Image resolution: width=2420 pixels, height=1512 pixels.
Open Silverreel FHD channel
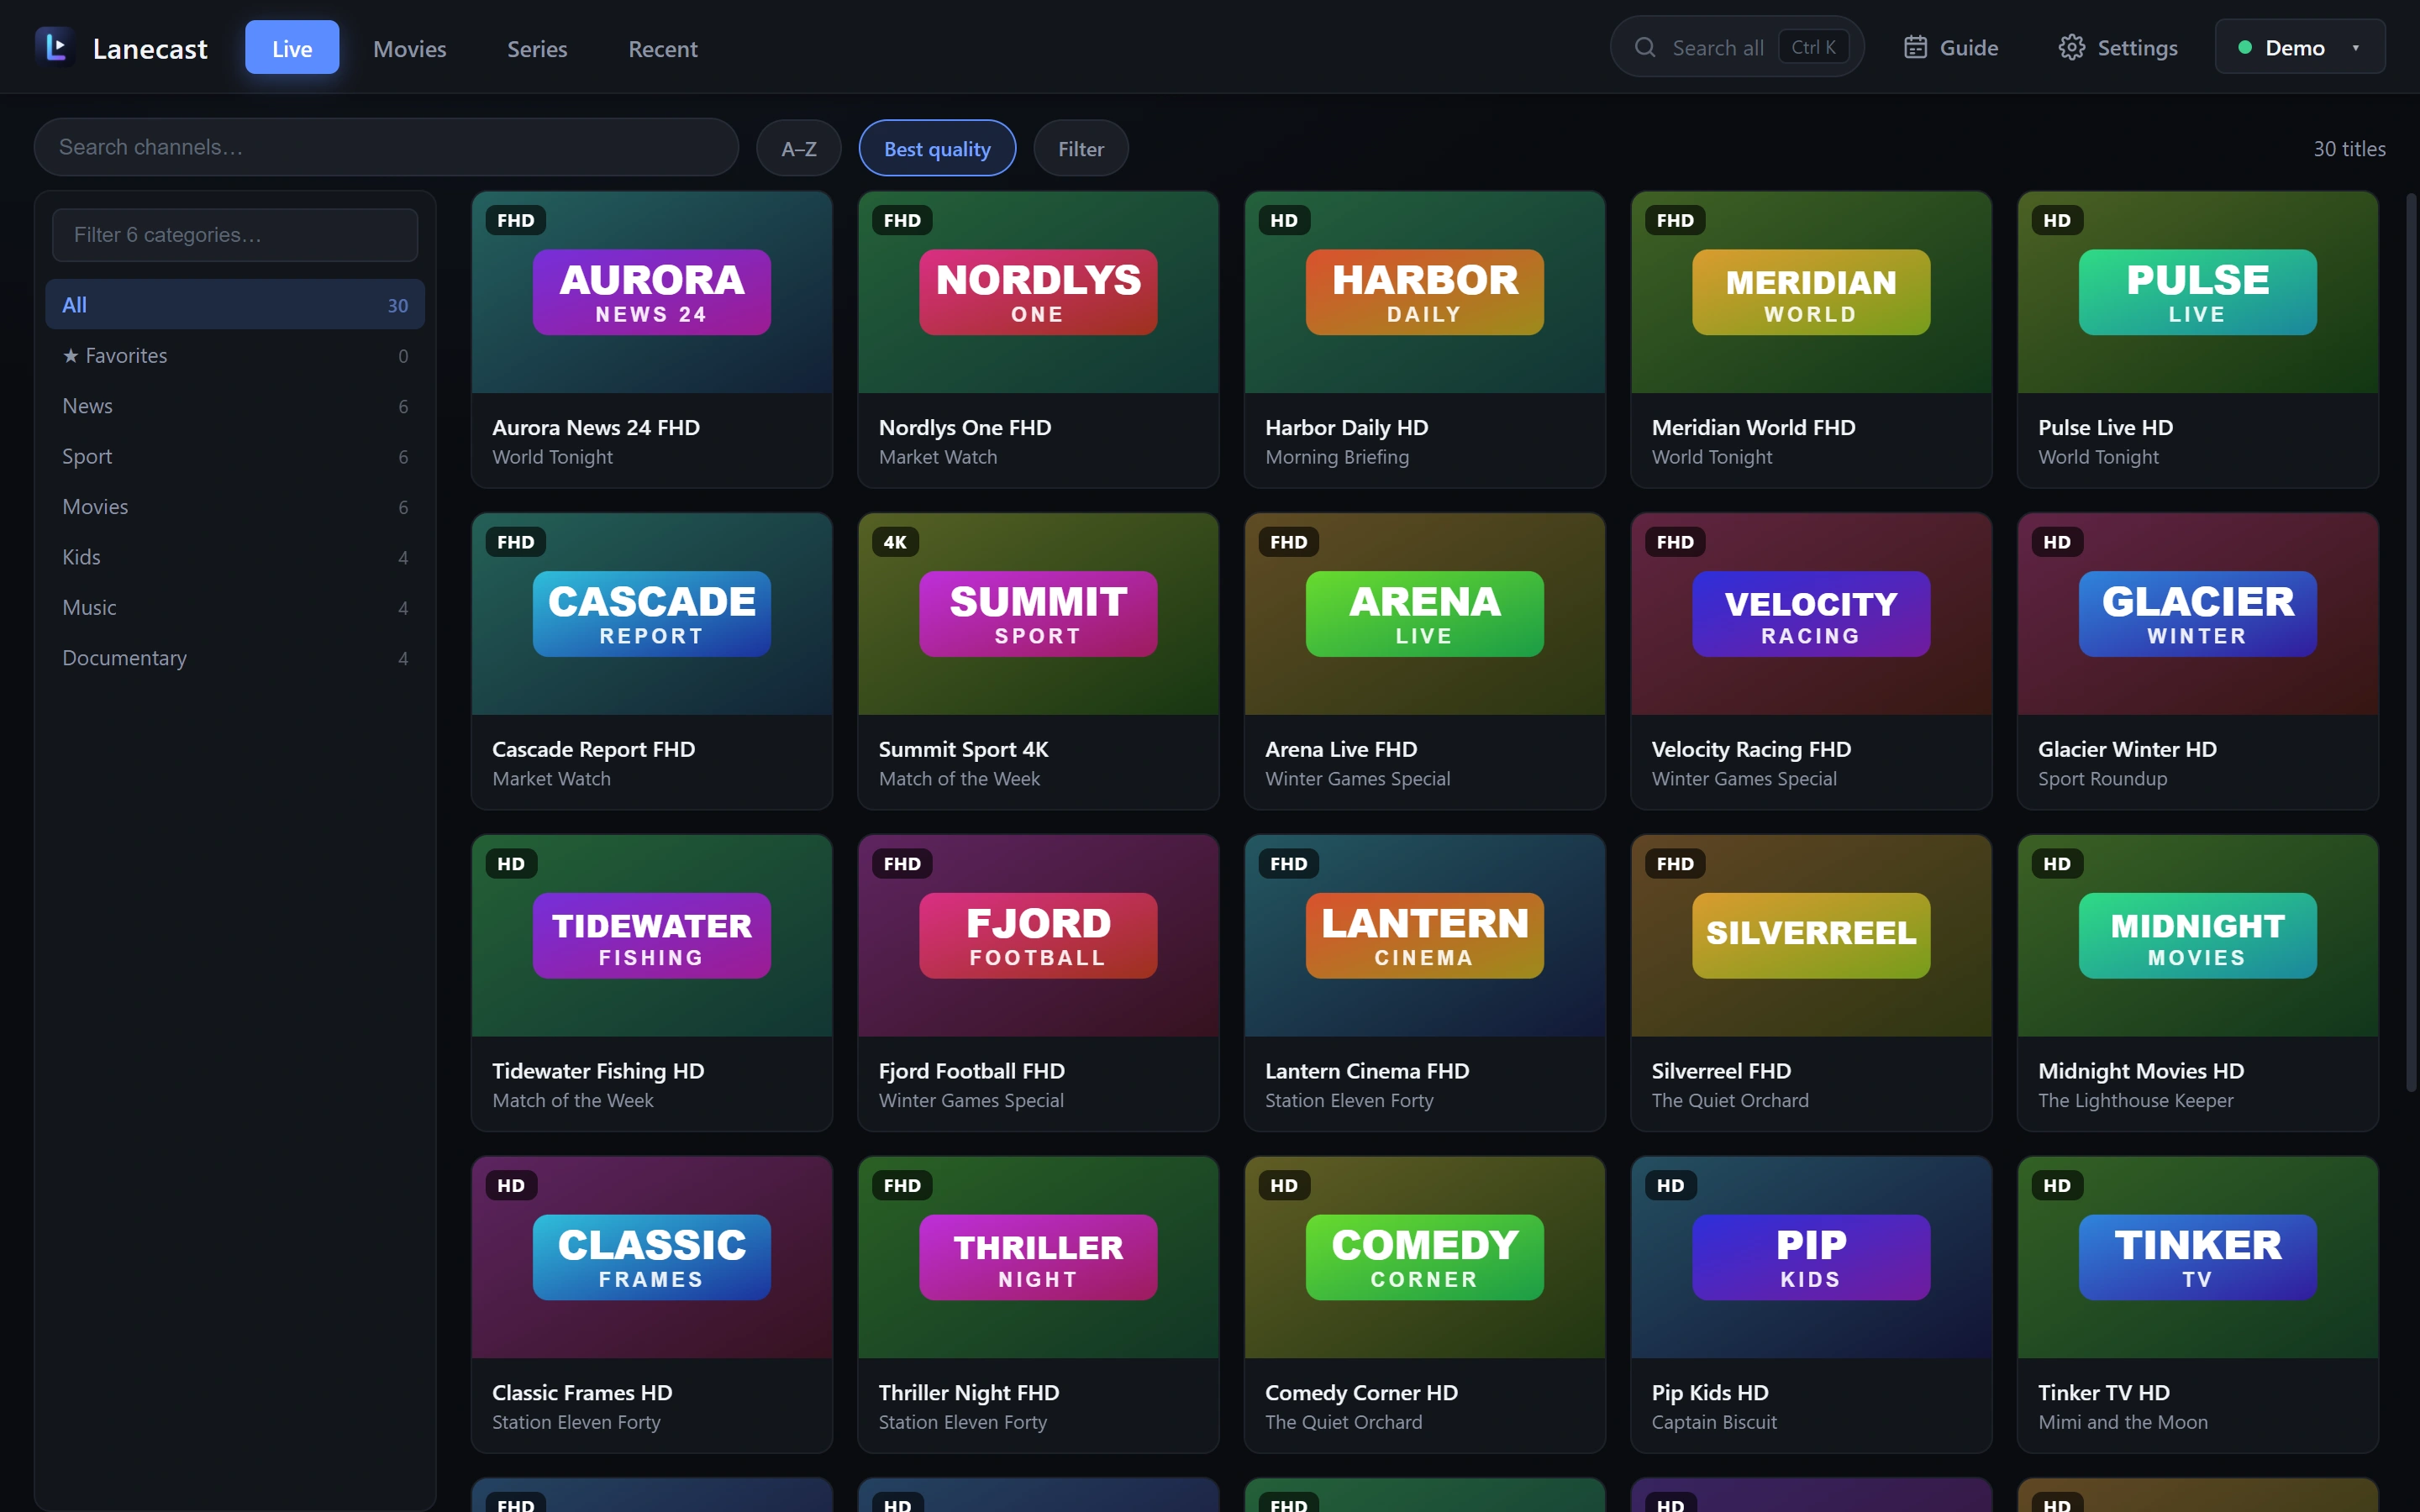point(1811,983)
